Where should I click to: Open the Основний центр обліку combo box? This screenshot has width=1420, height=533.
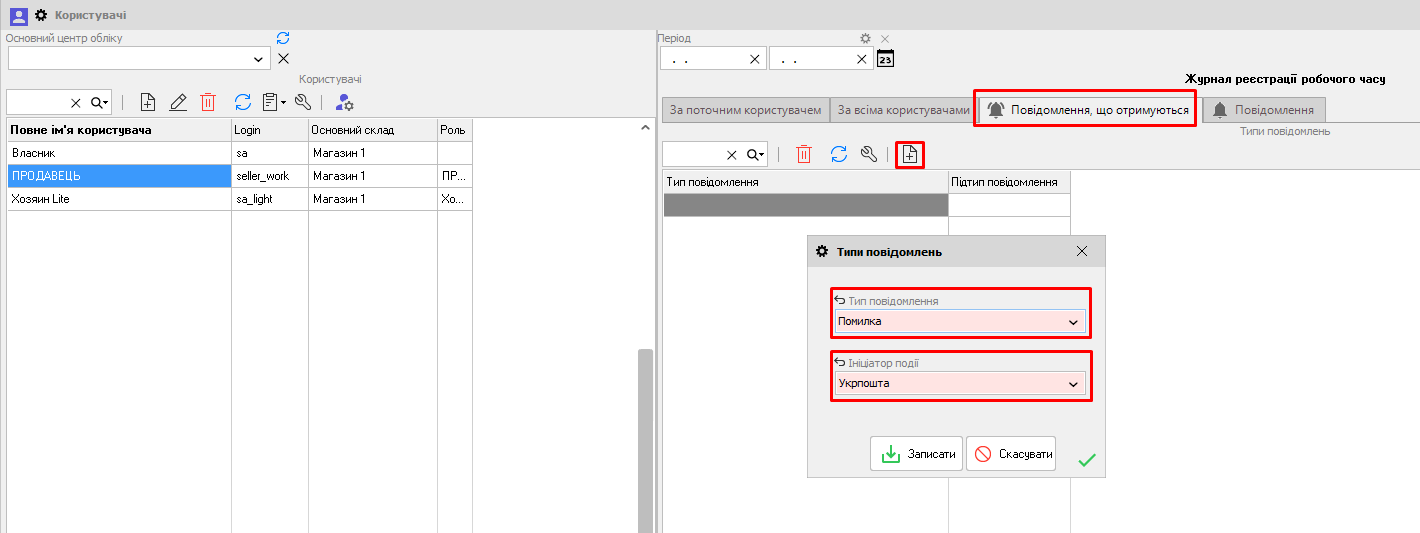(x=259, y=59)
